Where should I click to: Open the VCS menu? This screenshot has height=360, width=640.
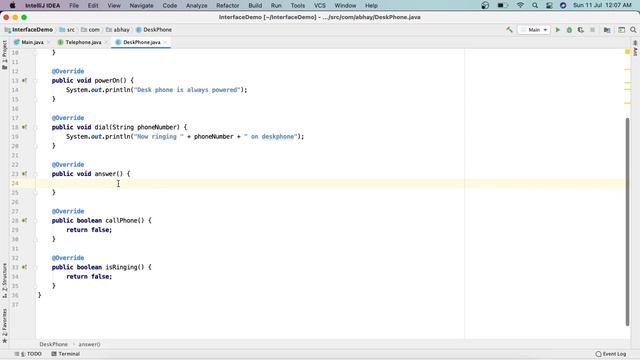point(320,5)
